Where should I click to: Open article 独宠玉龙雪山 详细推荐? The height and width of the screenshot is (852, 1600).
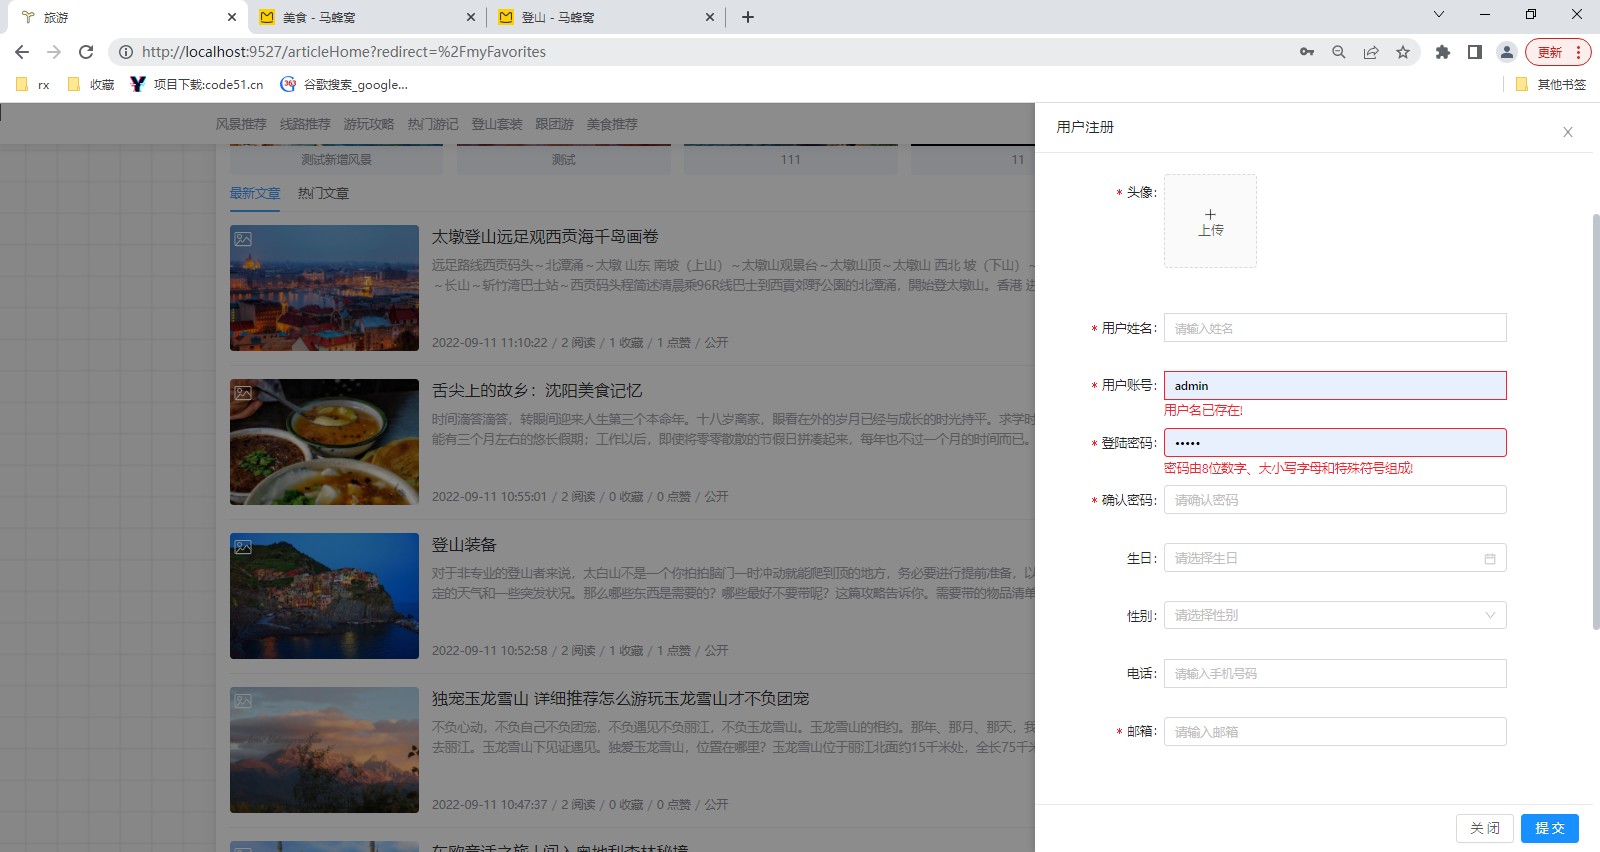tap(620, 699)
